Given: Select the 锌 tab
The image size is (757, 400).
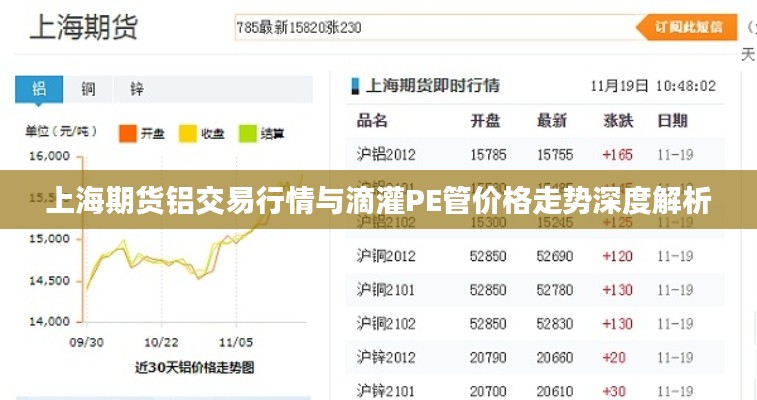Looking at the screenshot, I should [x=137, y=89].
